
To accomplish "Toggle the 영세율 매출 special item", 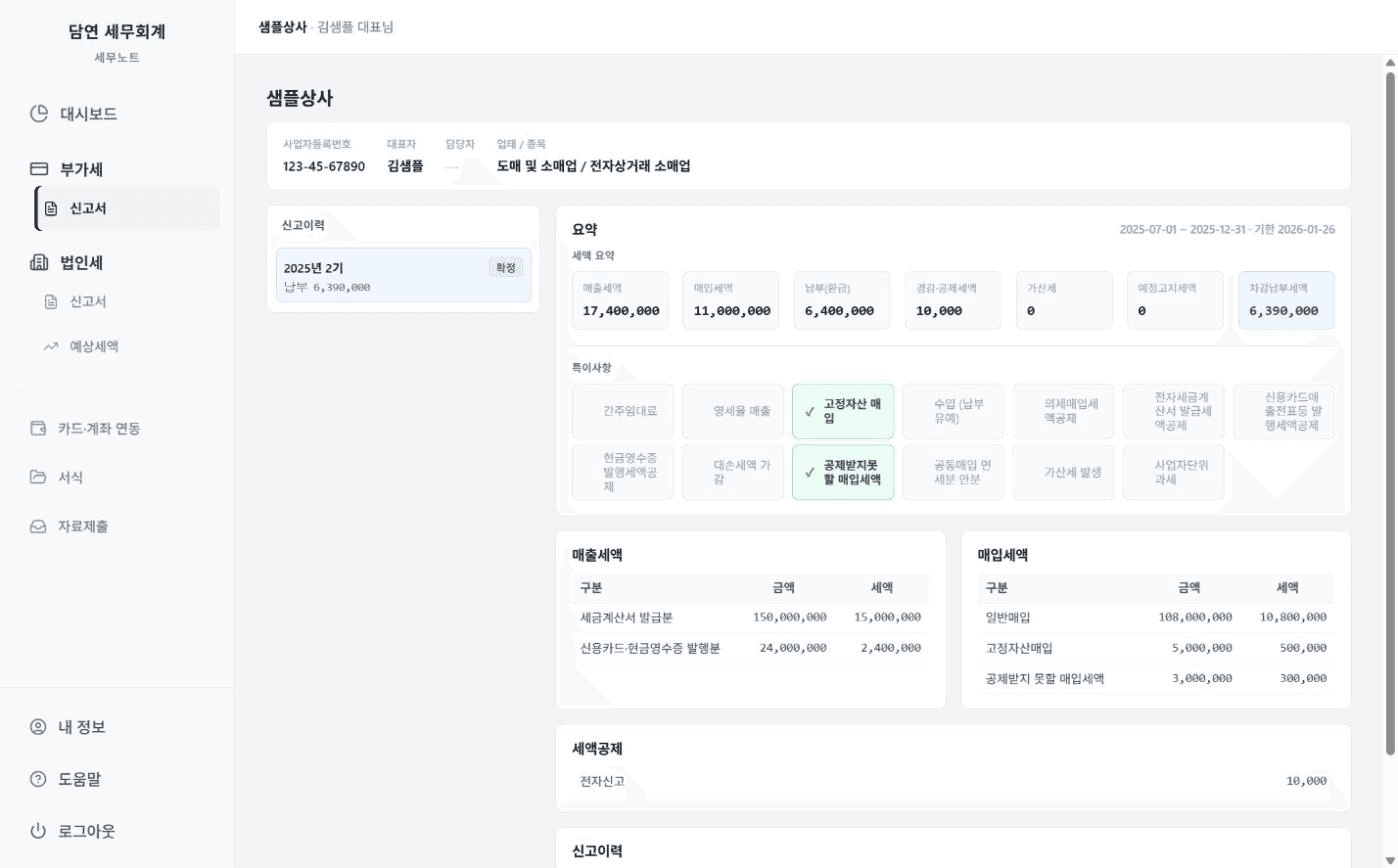I will (733, 411).
